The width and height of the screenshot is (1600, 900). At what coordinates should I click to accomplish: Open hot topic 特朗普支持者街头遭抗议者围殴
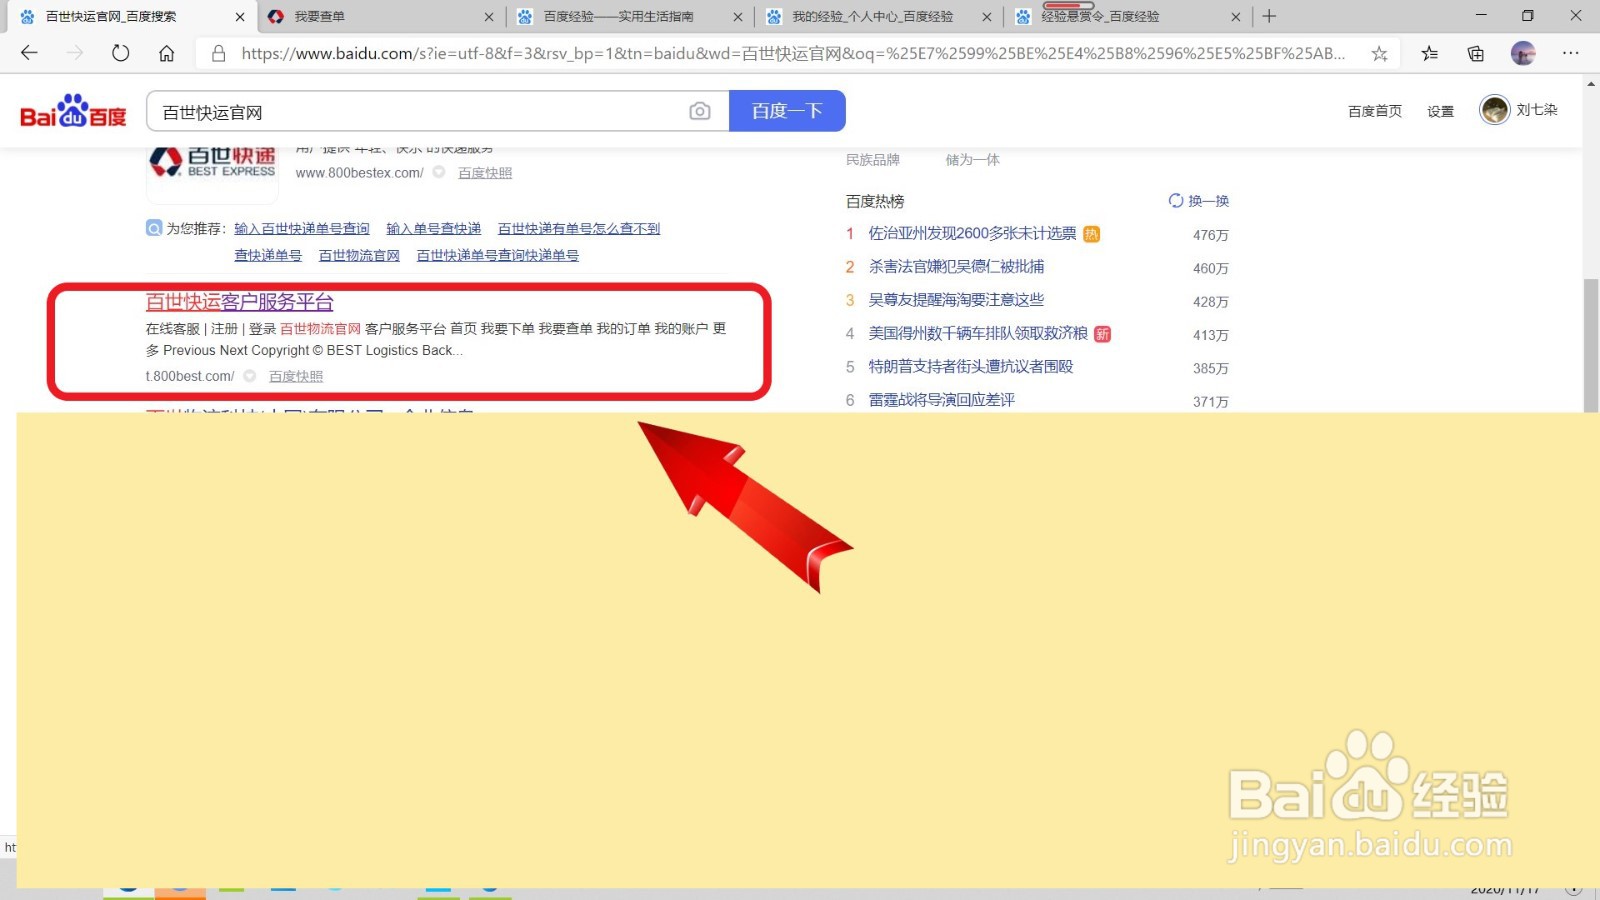click(x=971, y=366)
